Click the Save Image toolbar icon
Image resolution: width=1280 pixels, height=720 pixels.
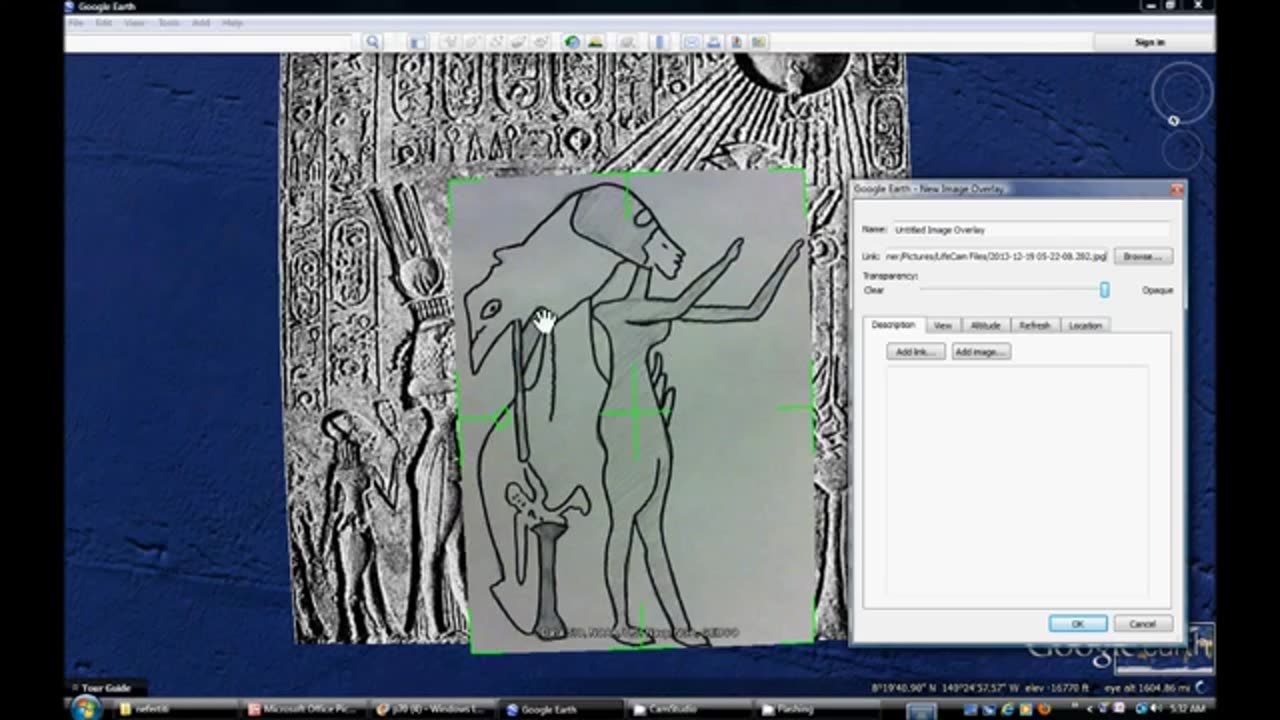tap(737, 42)
